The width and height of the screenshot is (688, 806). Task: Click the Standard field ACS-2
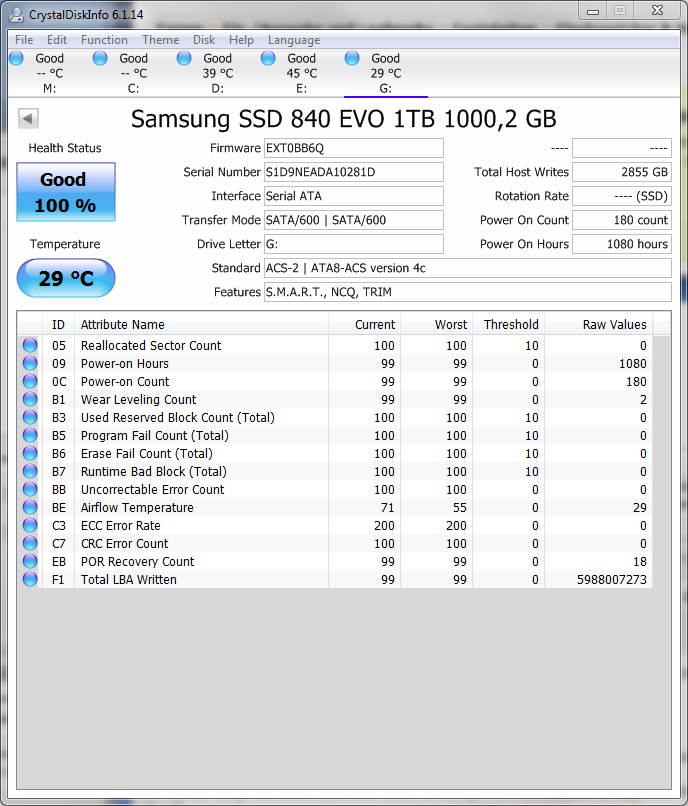tap(468, 268)
